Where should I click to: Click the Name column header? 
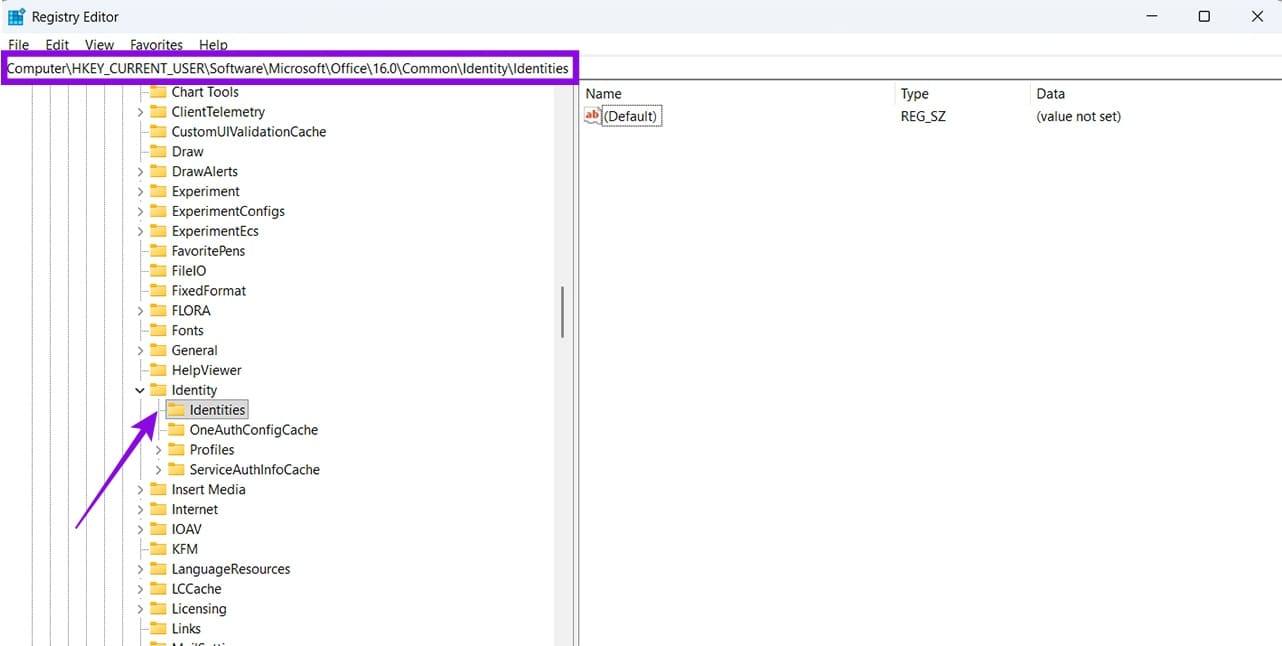tap(738, 94)
